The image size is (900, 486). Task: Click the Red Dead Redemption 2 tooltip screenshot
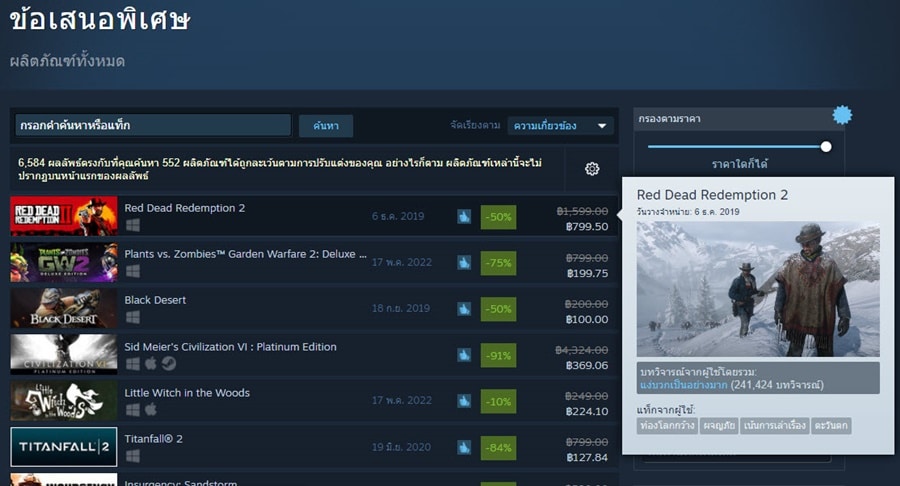758,289
